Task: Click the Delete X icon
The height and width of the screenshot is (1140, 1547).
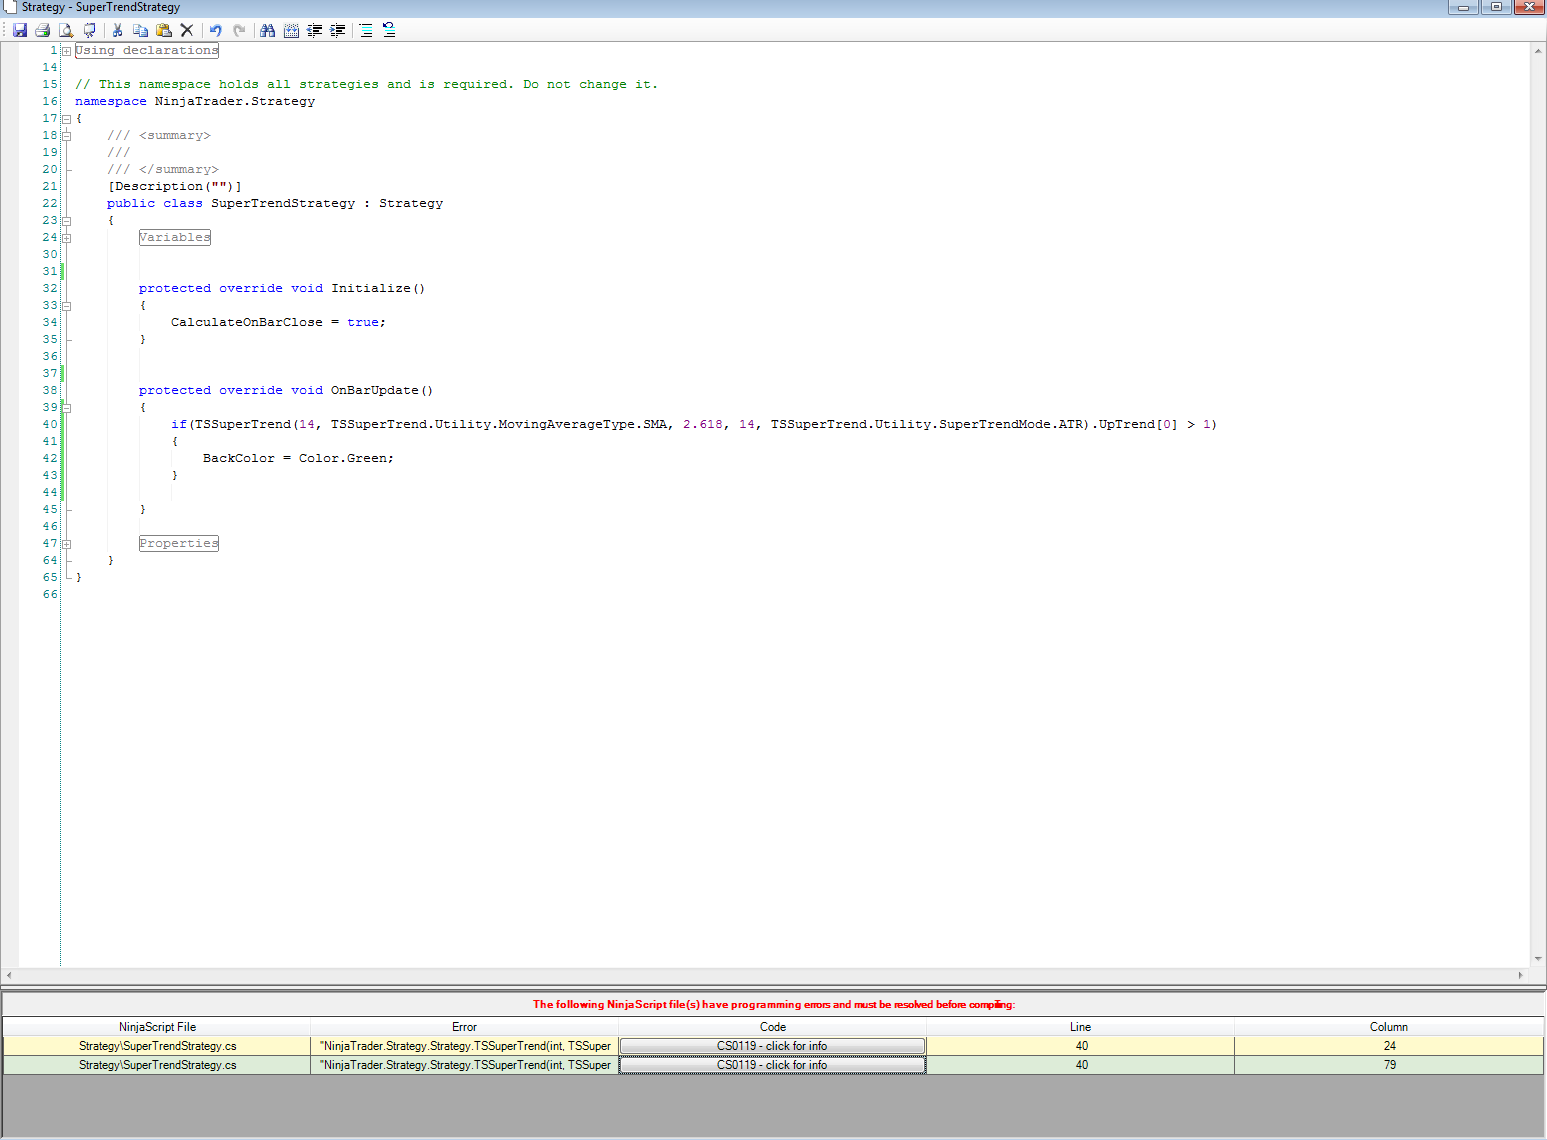Action: click(187, 30)
